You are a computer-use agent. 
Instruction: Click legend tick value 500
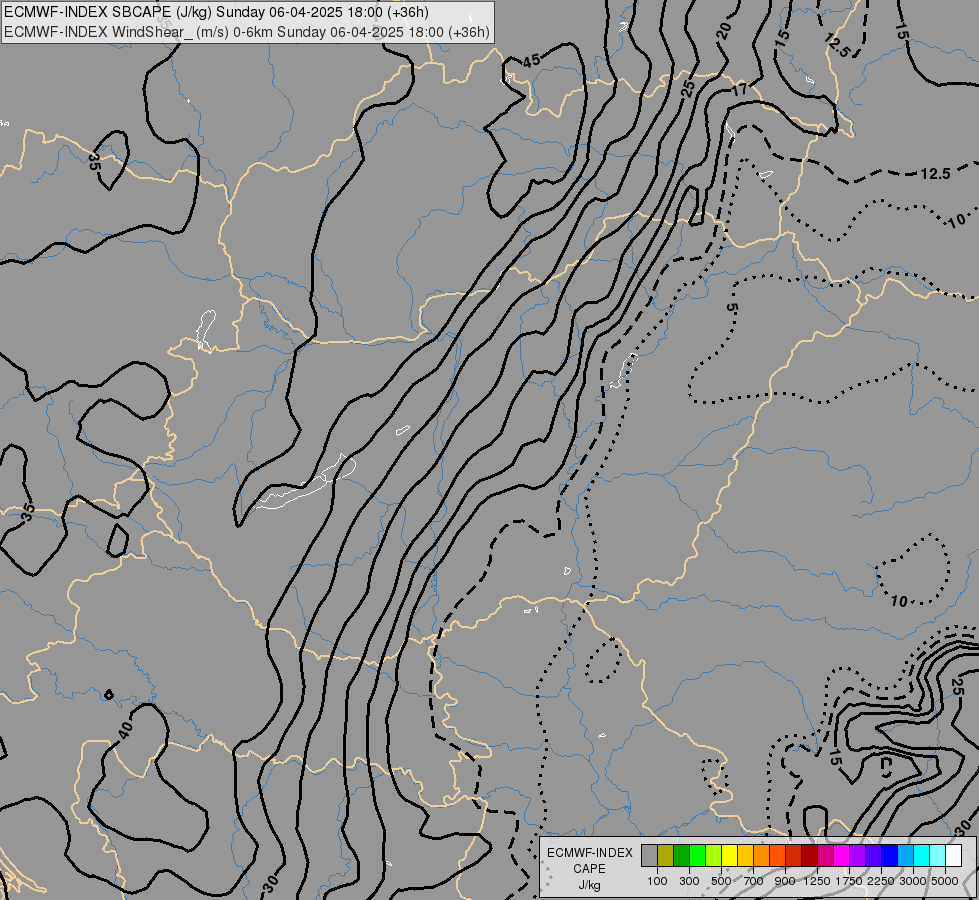coord(721,881)
